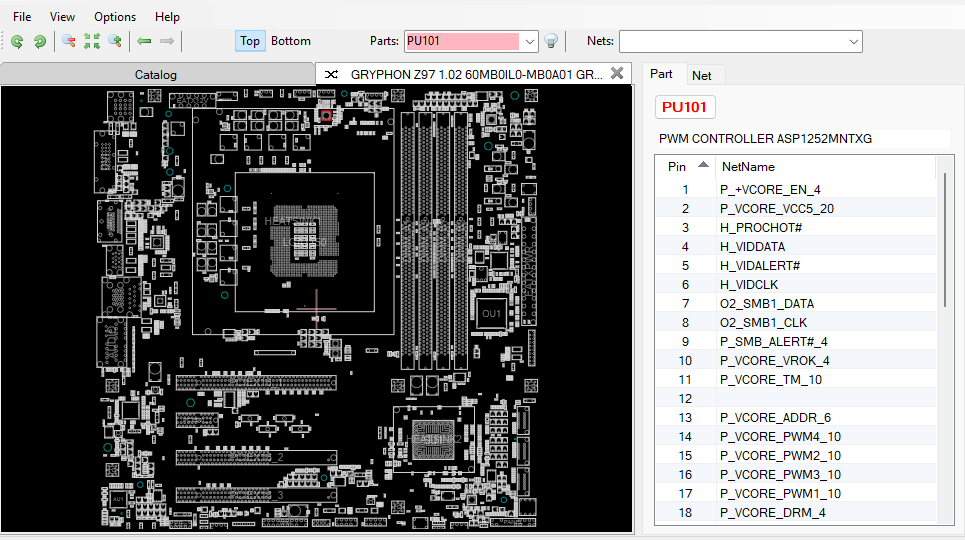Open the Options menu
Viewport: 965px width, 540px height.
click(115, 17)
